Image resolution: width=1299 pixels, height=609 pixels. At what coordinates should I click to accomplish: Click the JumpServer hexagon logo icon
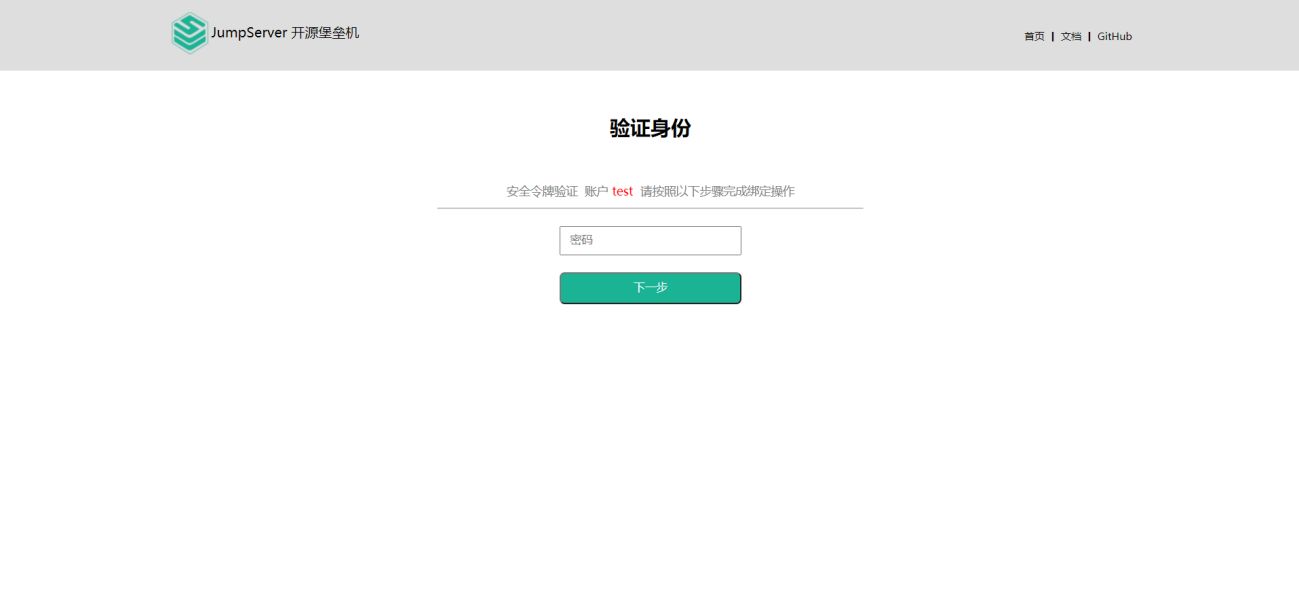(x=189, y=33)
